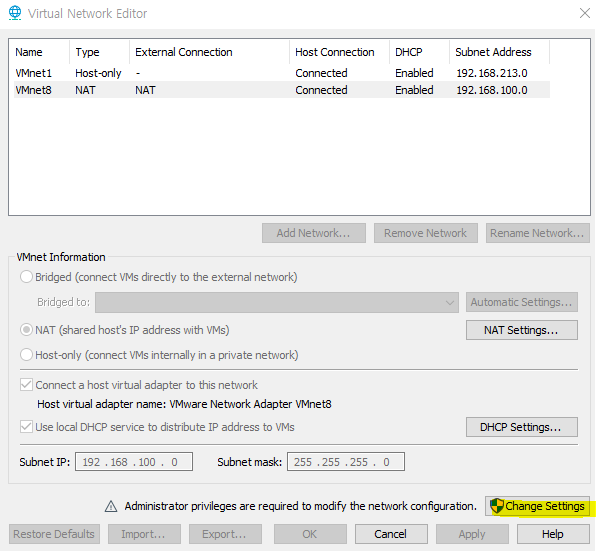Screen dimensions: 596x551
Task: Click the Automatic Settings button
Action: coord(522,302)
